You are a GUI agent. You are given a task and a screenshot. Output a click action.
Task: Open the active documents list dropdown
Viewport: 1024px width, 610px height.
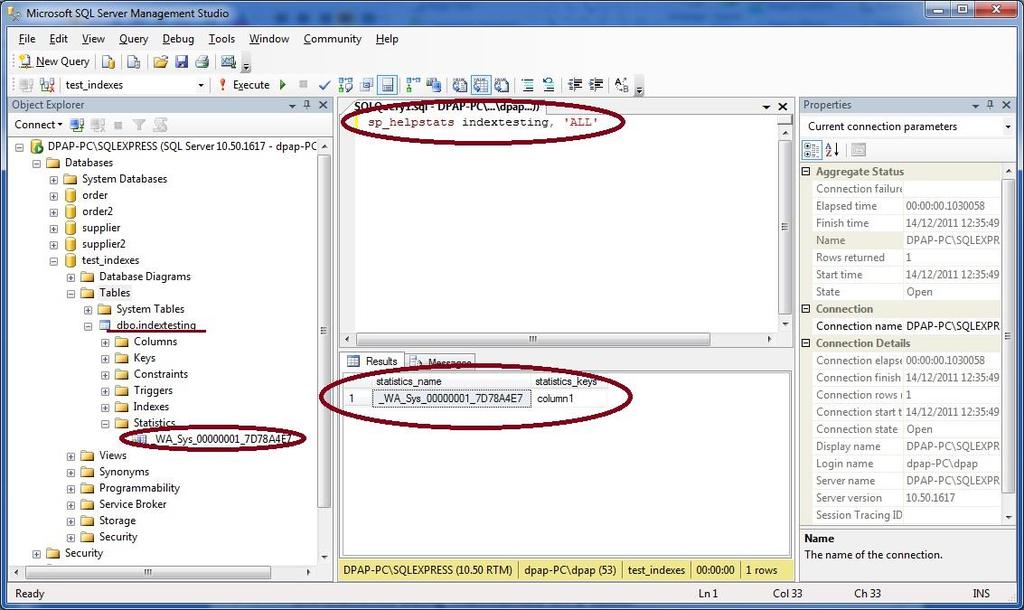point(766,106)
